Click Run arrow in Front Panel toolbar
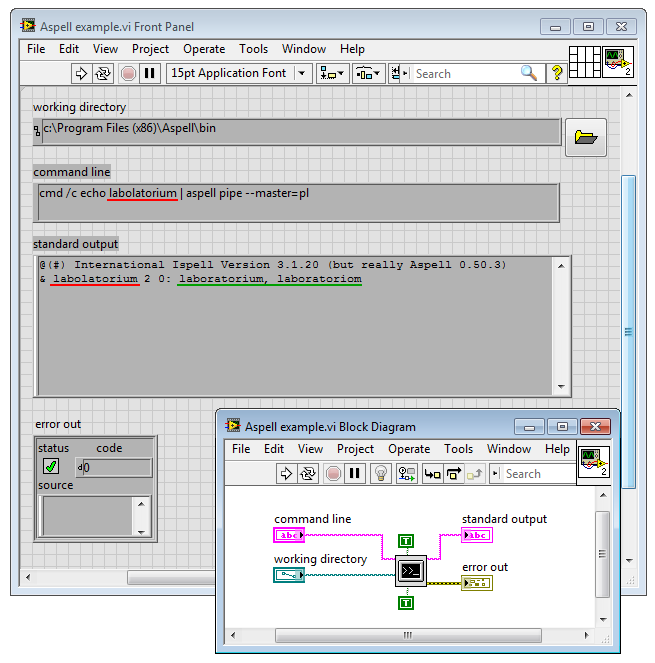This screenshot has width=655, height=663. click(x=81, y=74)
